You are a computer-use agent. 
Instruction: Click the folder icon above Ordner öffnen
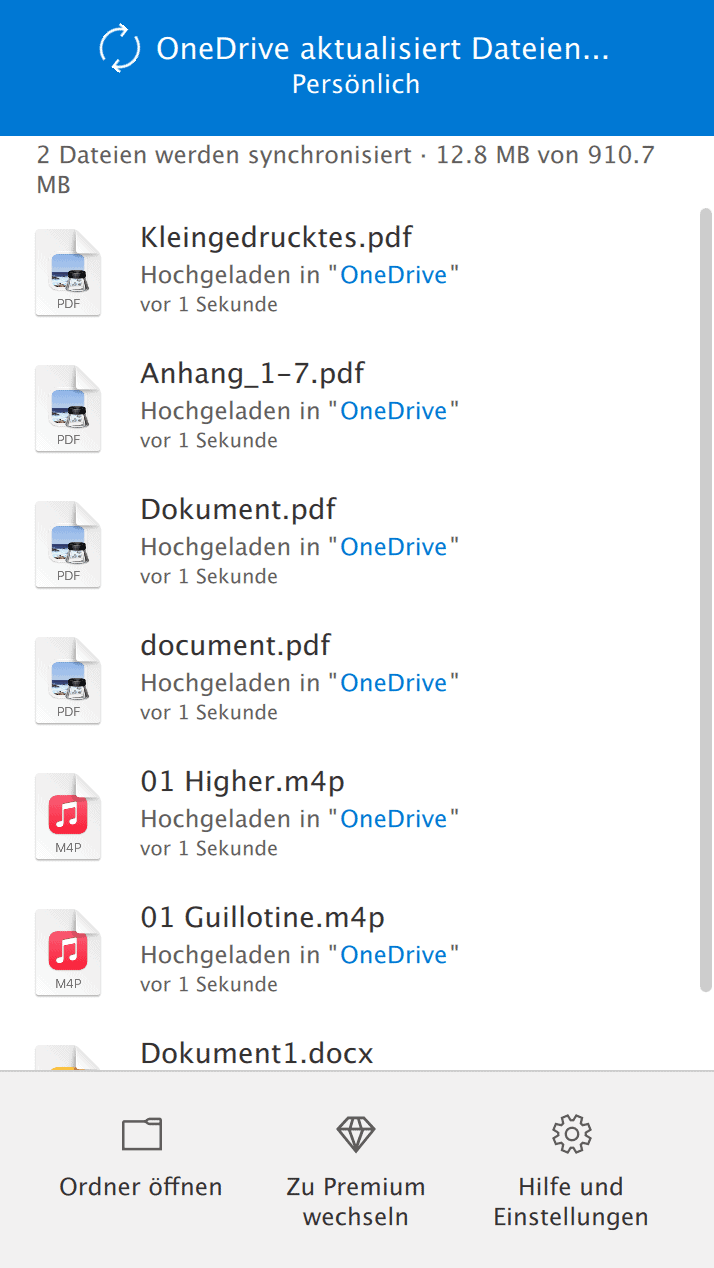tap(141, 1134)
